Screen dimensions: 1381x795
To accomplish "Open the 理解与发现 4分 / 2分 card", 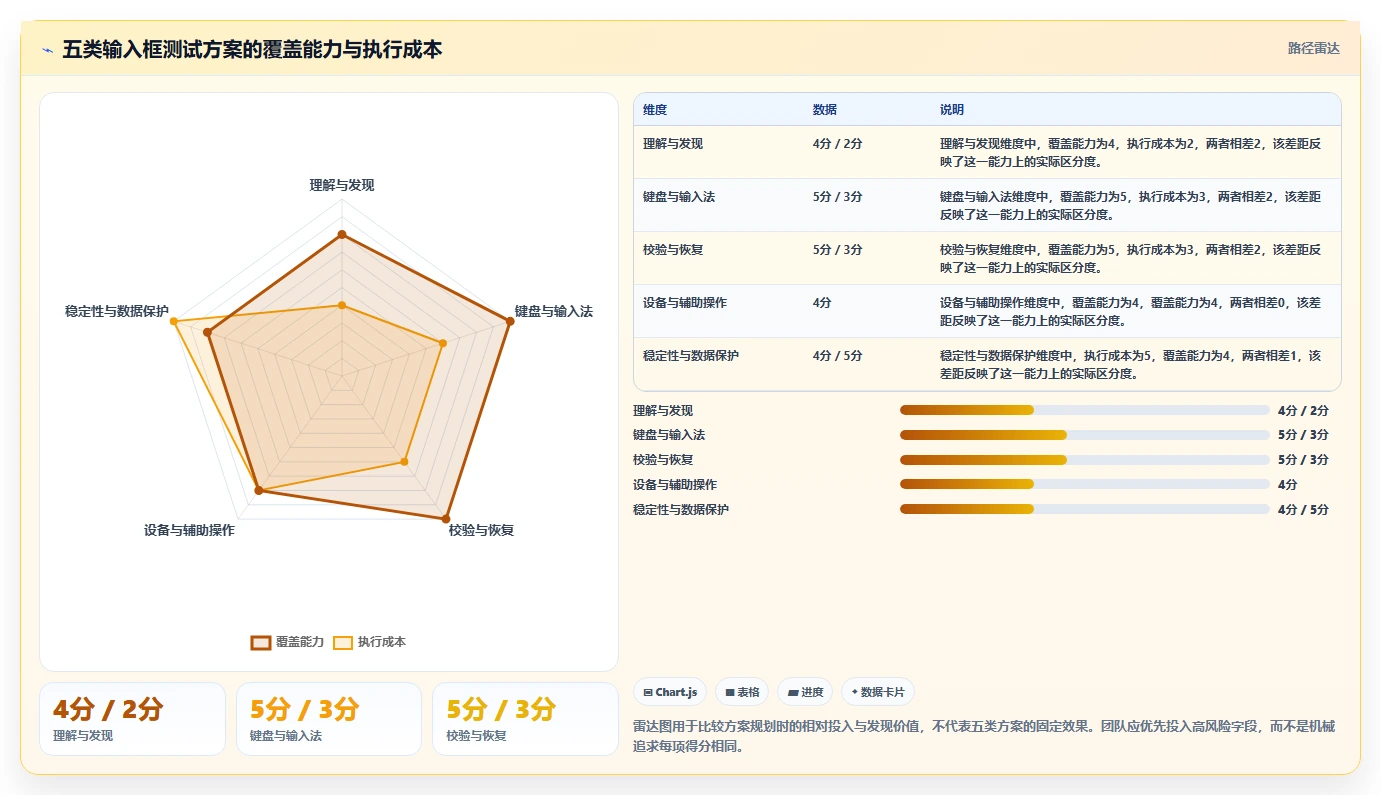I will click(x=132, y=719).
